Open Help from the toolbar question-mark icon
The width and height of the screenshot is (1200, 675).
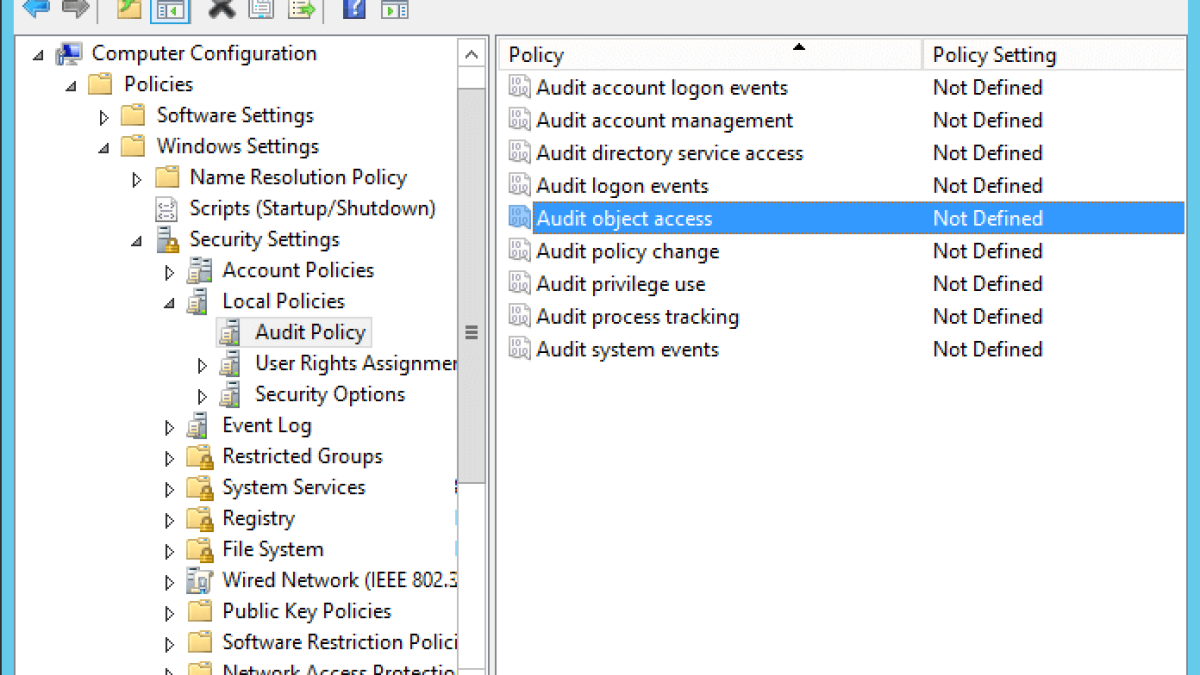click(353, 9)
